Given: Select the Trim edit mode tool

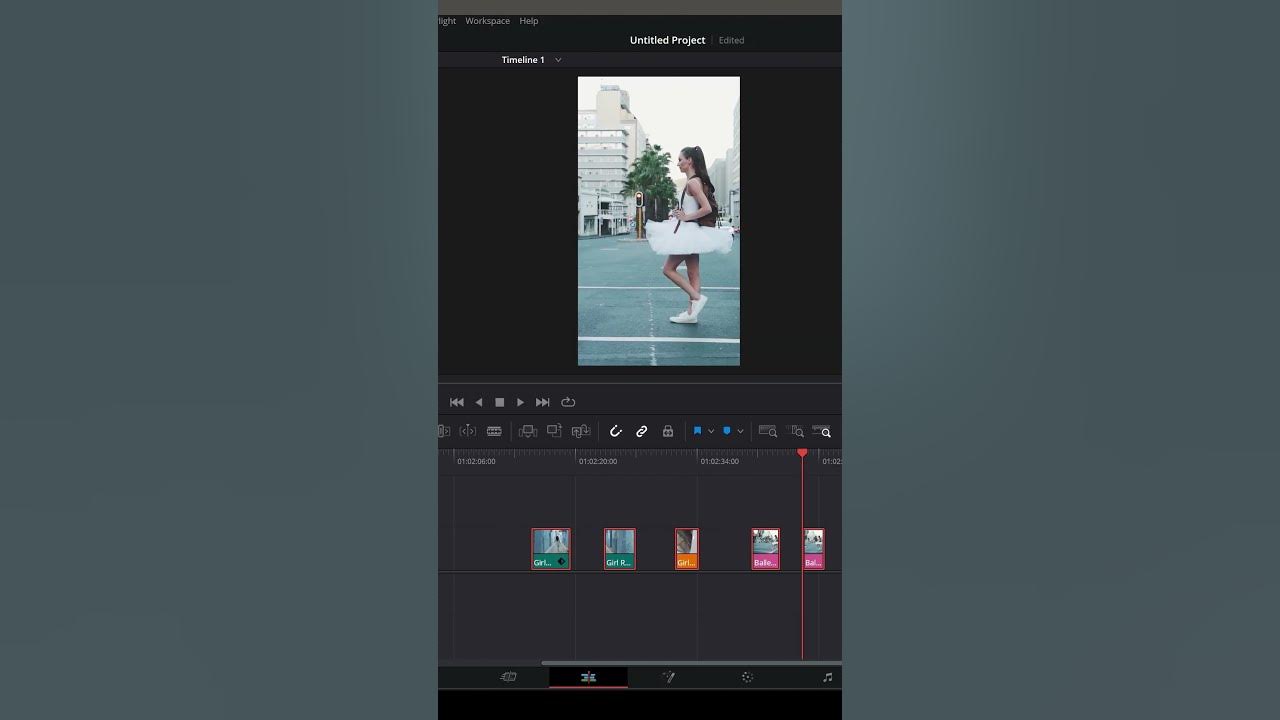Looking at the screenshot, I should 443,431.
